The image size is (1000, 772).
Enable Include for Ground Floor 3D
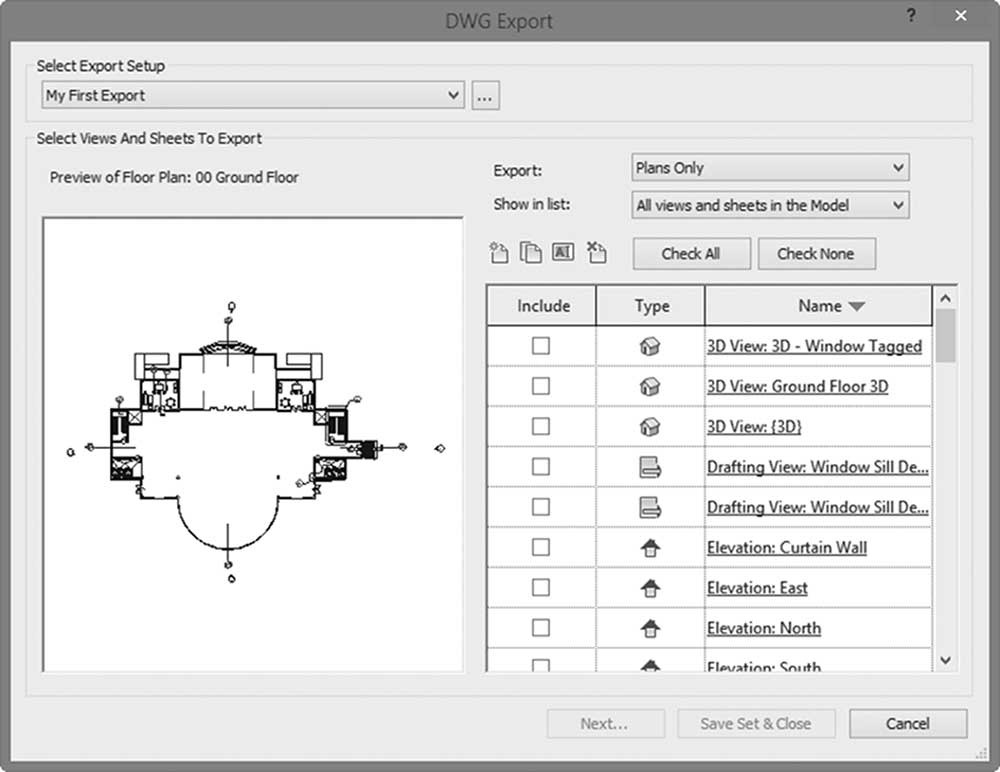[x=541, y=386]
